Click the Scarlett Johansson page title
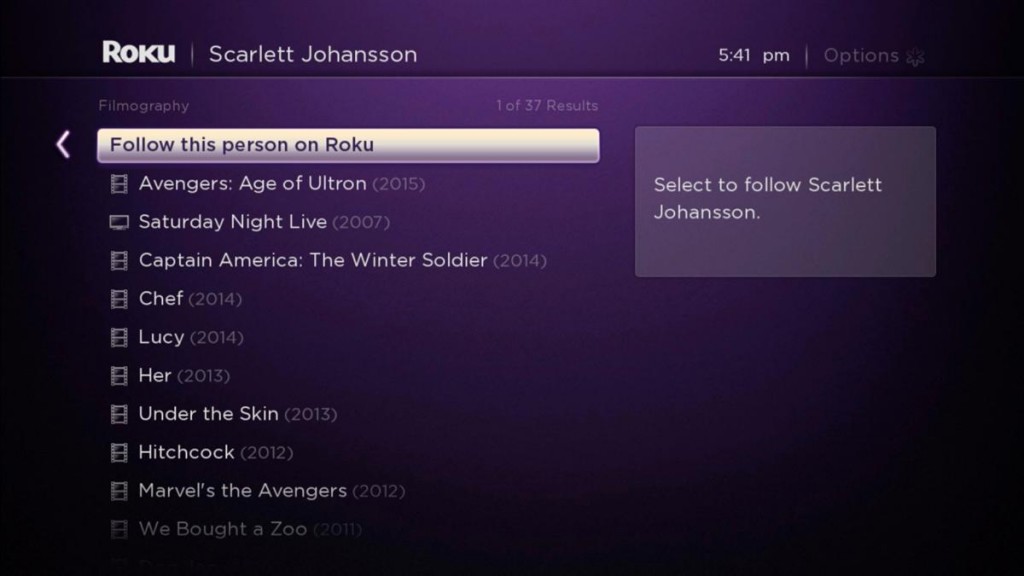1024x576 pixels. 312,55
